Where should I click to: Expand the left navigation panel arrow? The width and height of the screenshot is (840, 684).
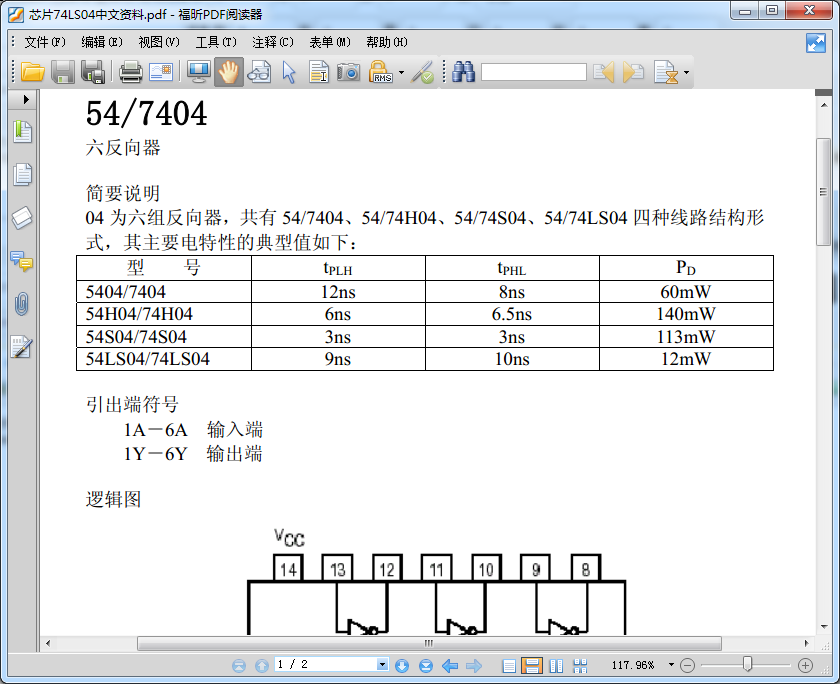tap(26, 99)
